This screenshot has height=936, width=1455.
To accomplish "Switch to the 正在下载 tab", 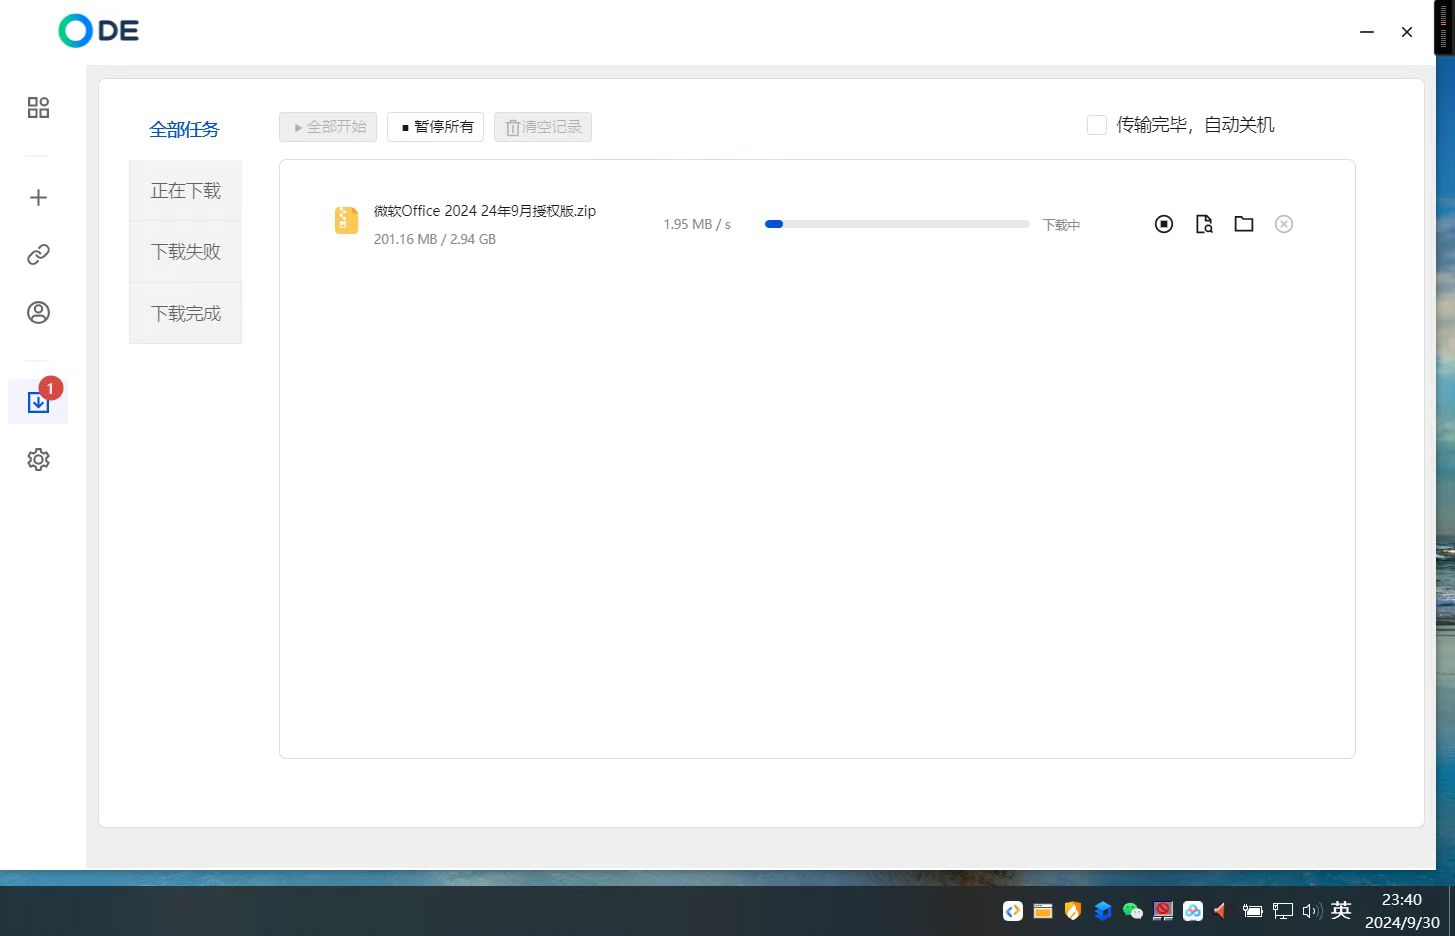I will (x=185, y=190).
